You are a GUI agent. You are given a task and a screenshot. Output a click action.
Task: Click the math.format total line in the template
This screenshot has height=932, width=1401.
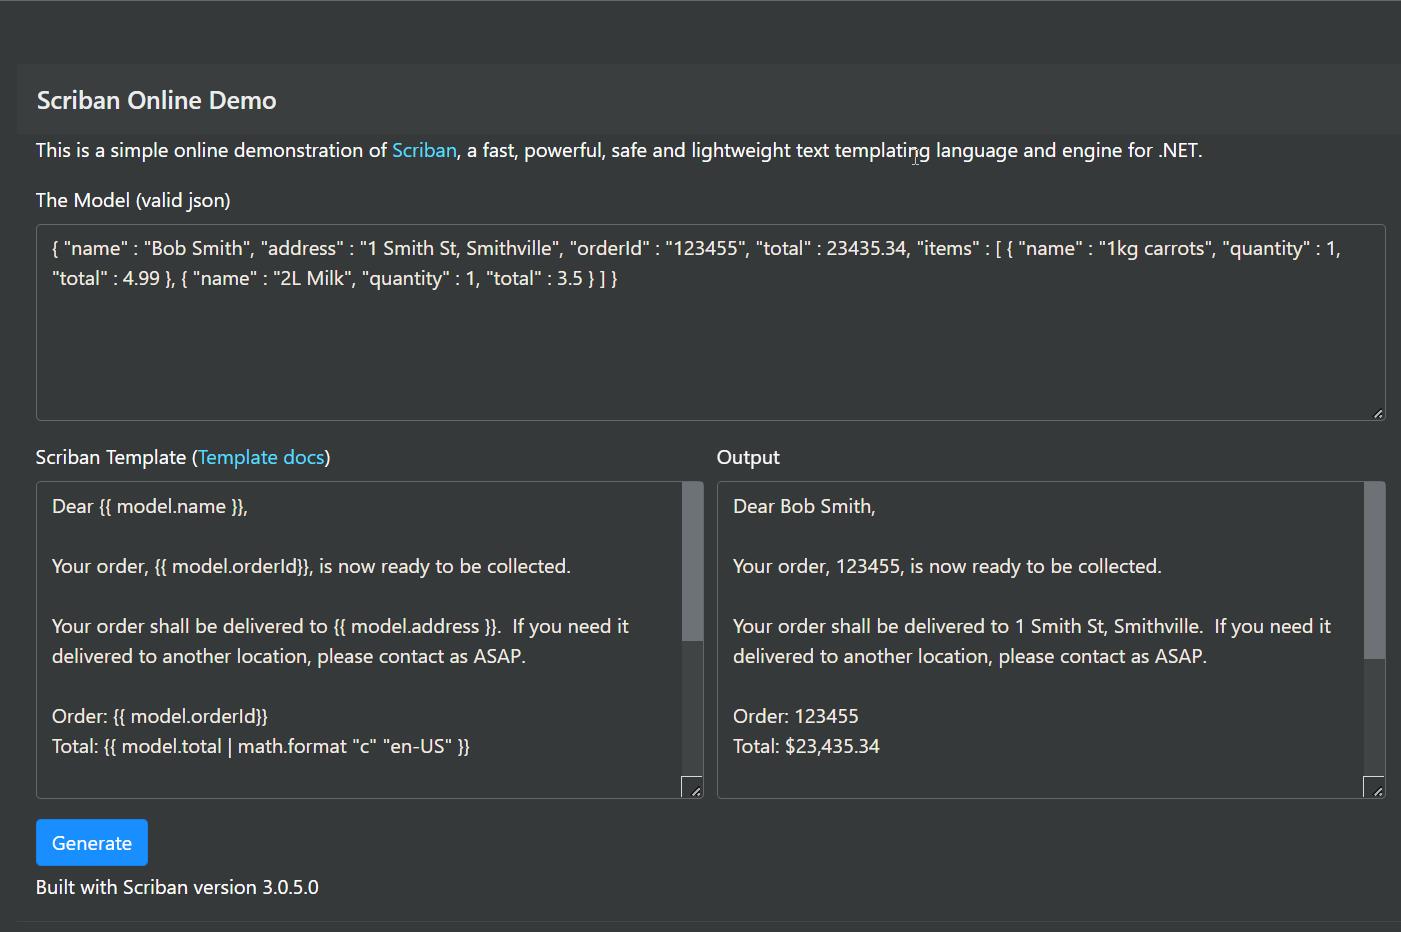tap(260, 747)
